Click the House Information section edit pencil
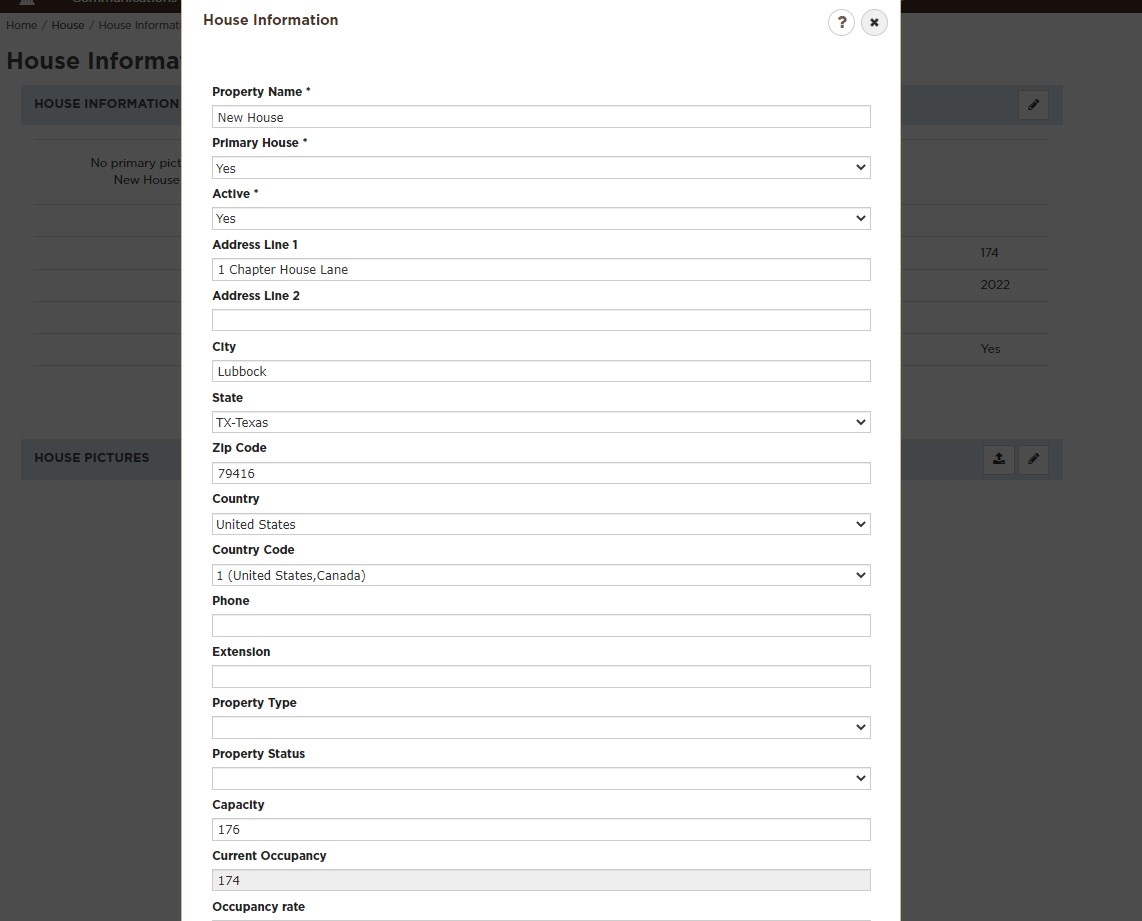 coord(1033,105)
